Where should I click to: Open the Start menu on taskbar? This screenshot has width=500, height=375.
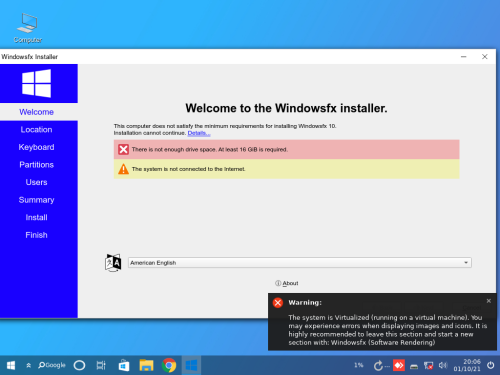[x=11, y=365]
